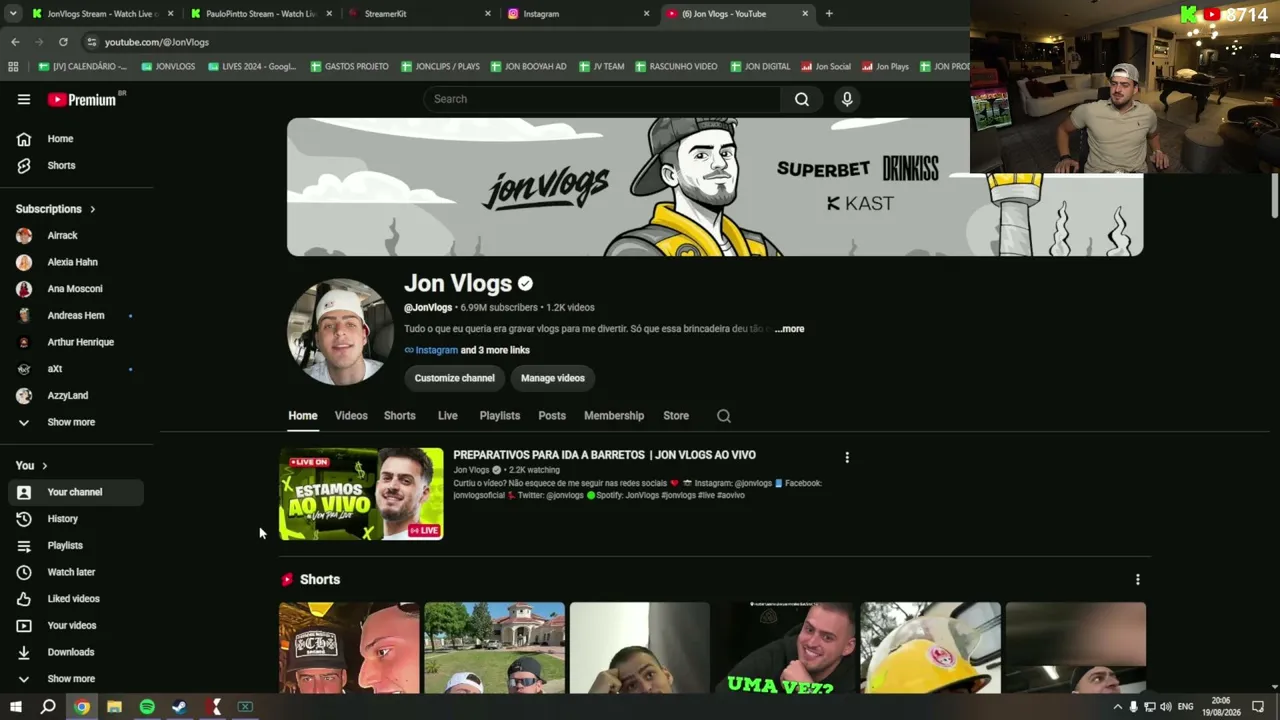Screen dimensions: 1280x720
Task: Open Spotify from the taskbar
Action: tap(147, 707)
